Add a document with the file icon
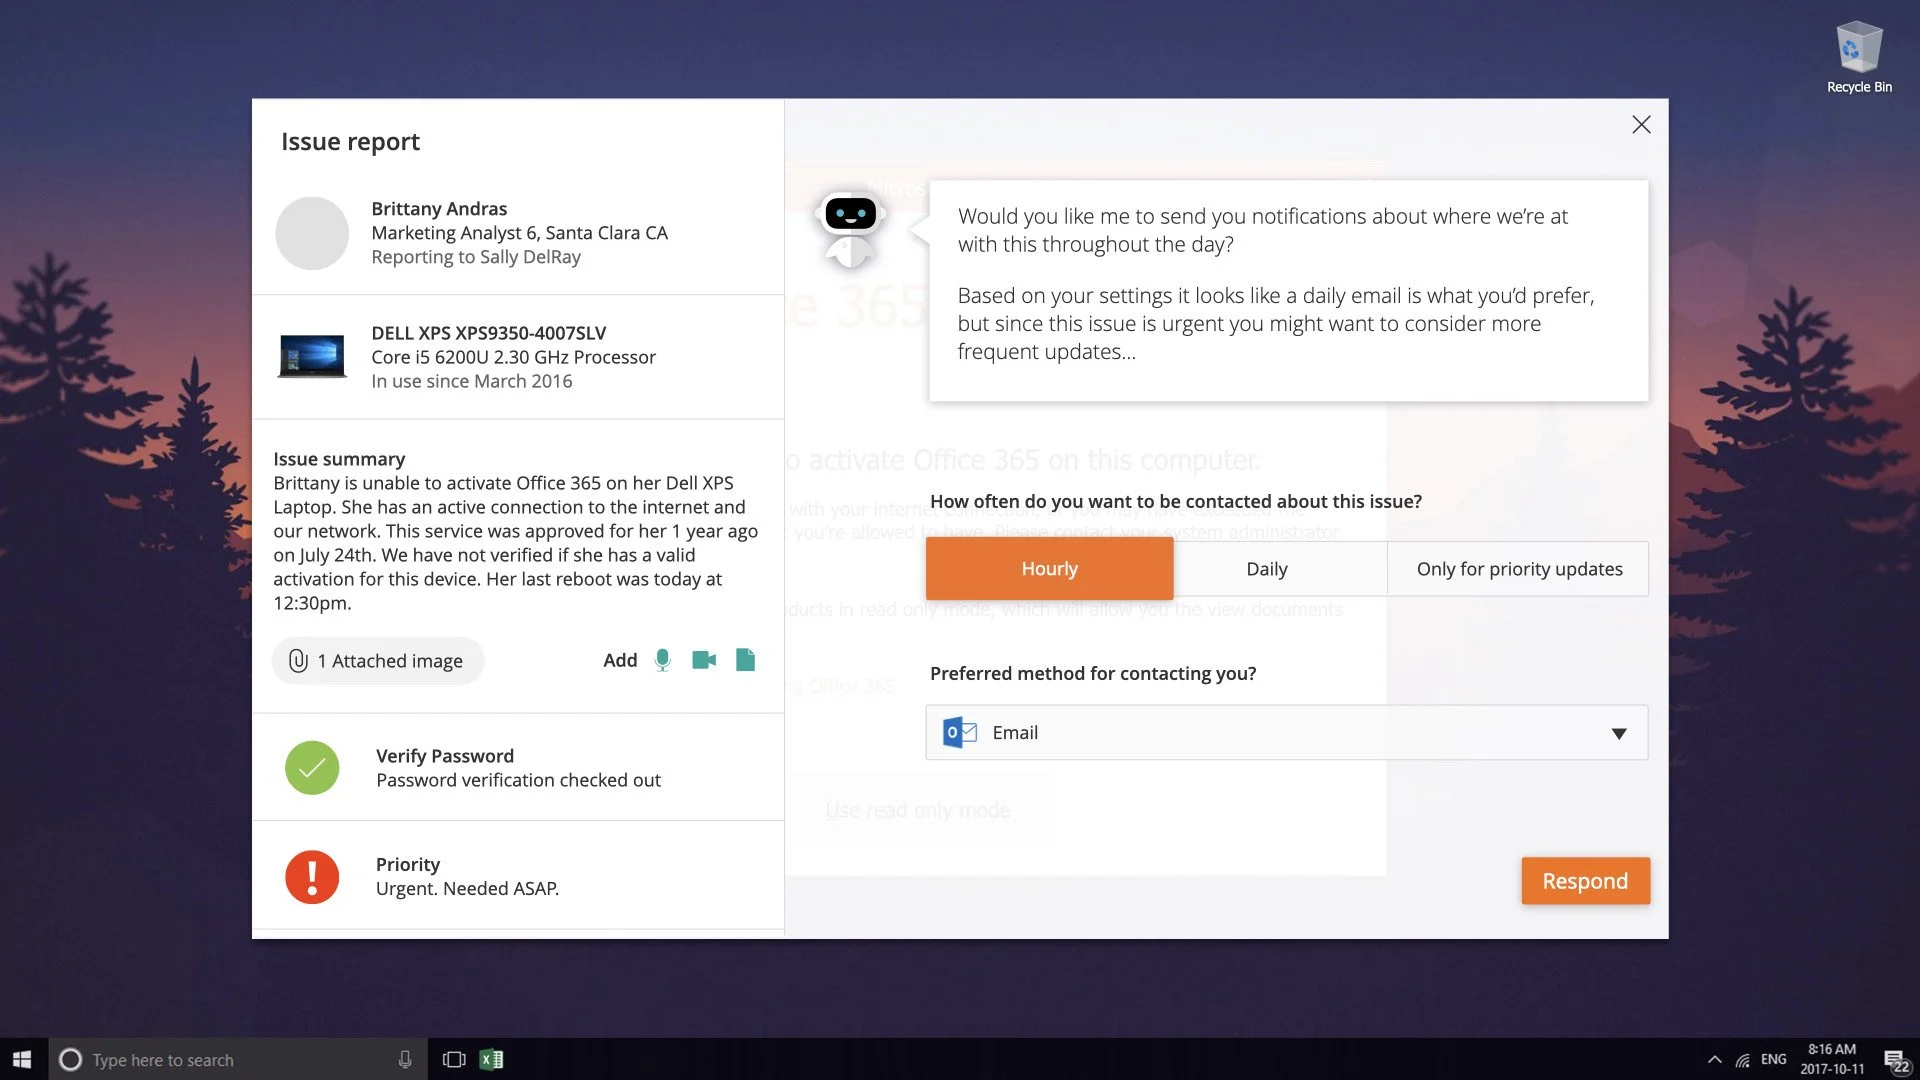1920x1080 pixels. point(745,660)
